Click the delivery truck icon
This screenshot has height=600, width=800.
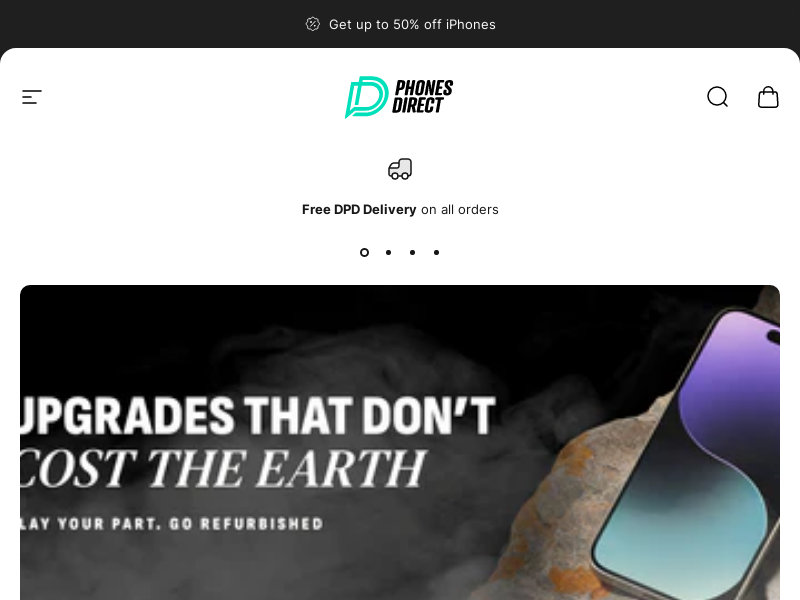pyautogui.click(x=400, y=169)
